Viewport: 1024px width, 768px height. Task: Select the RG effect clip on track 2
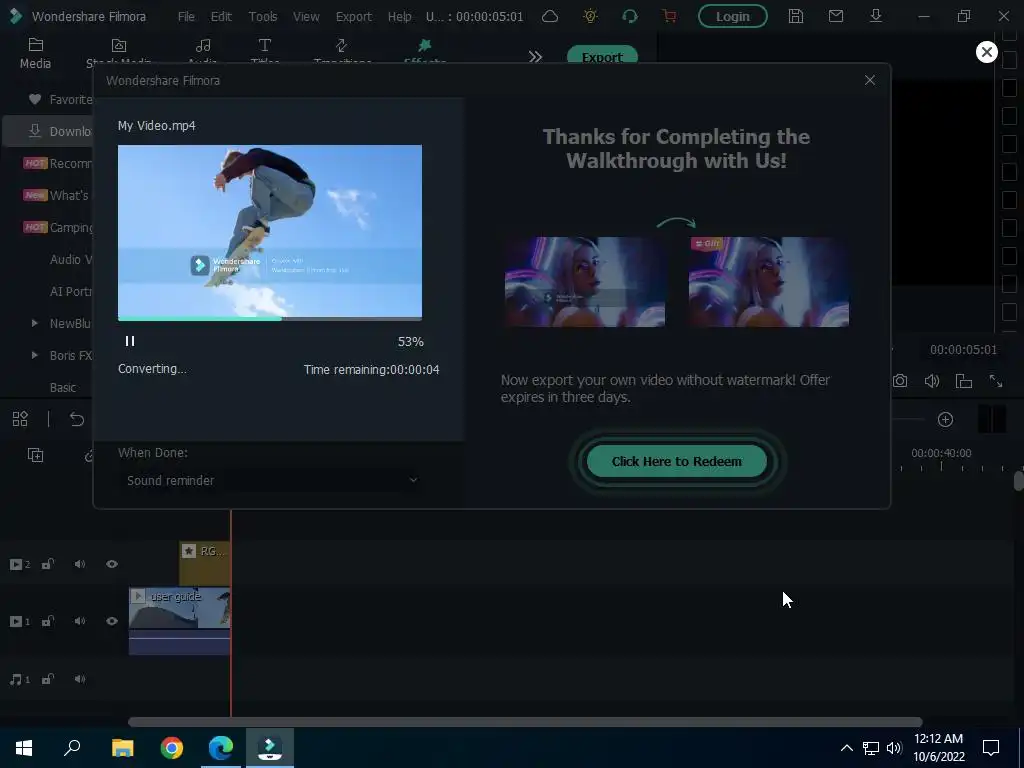[204, 563]
